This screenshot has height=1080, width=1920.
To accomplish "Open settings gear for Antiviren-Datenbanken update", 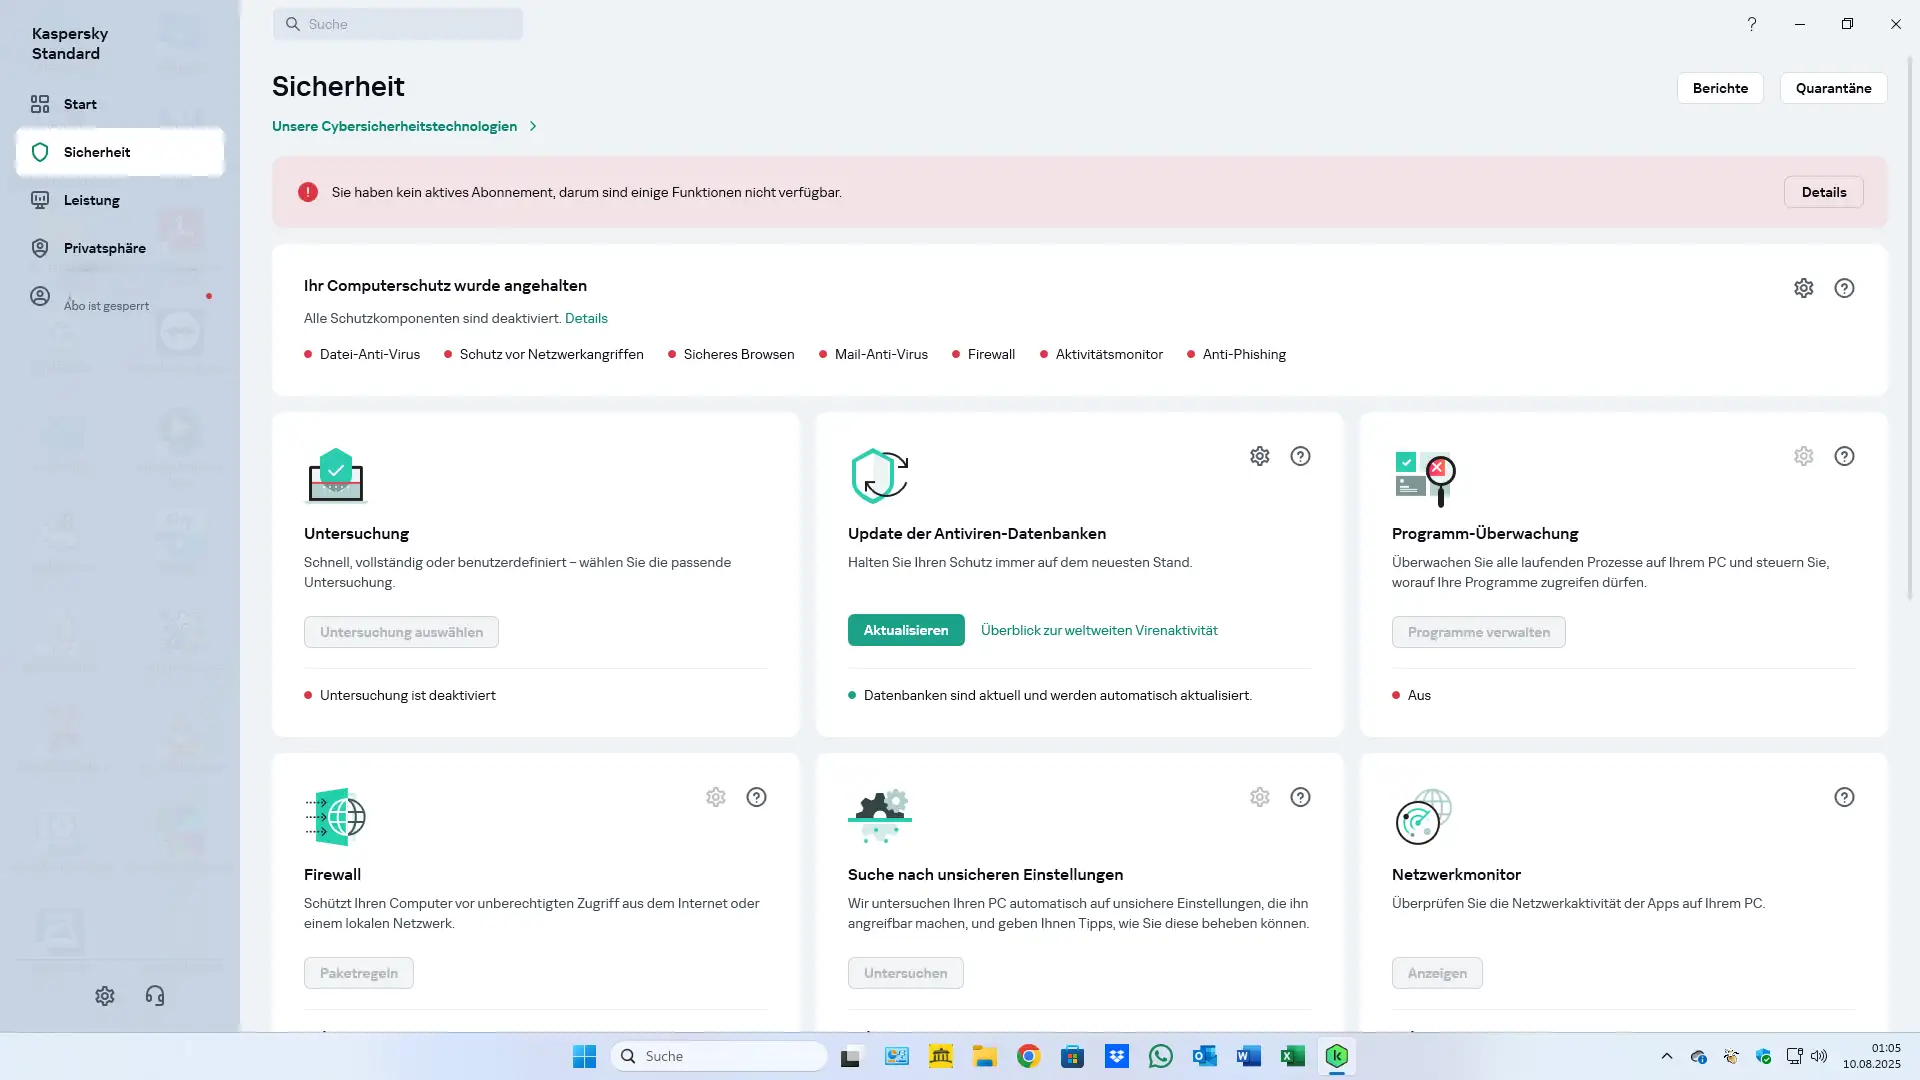I will coord(1259,456).
